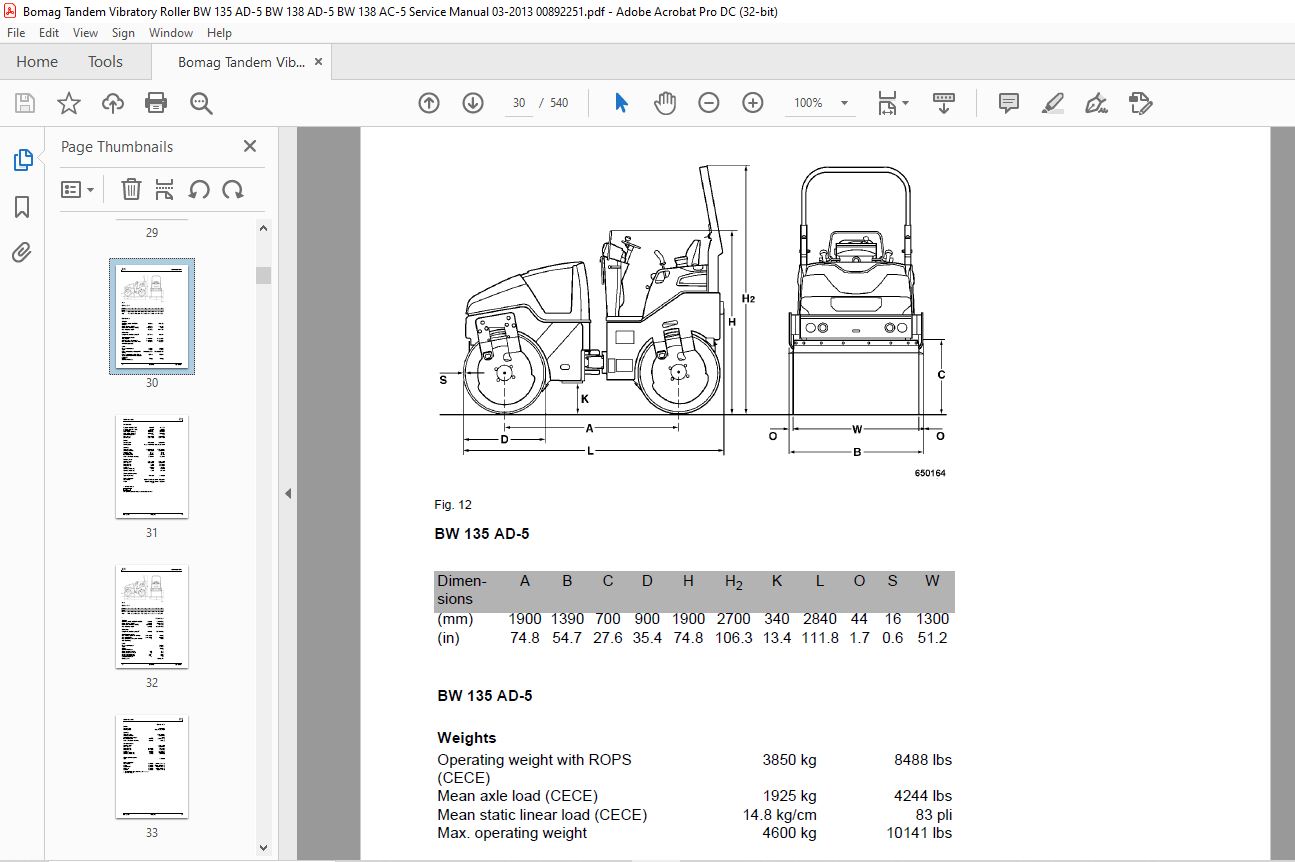The width and height of the screenshot is (1295, 862).
Task: Click the 'Weights' heading text
Action: pos(467,738)
